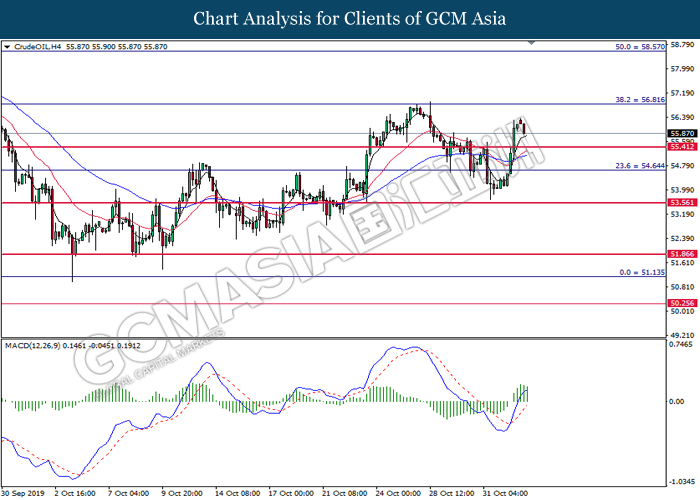
Task: Click the current price tag 55.870
Action: [x=682, y=133]
